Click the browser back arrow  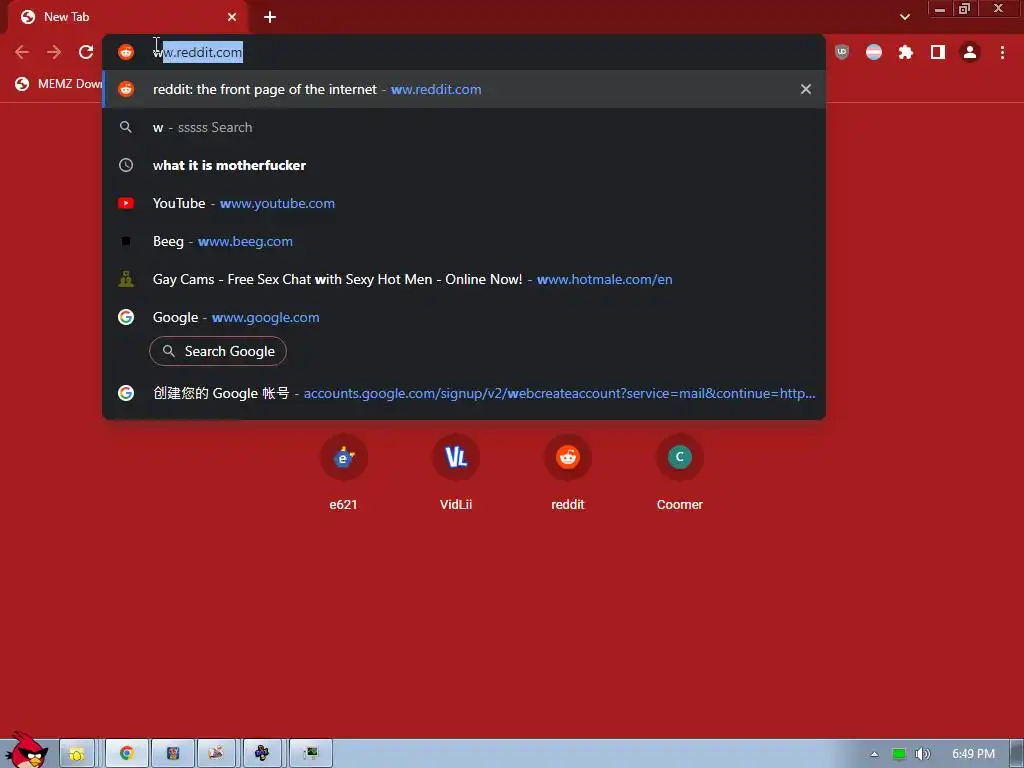pos(22,52)
